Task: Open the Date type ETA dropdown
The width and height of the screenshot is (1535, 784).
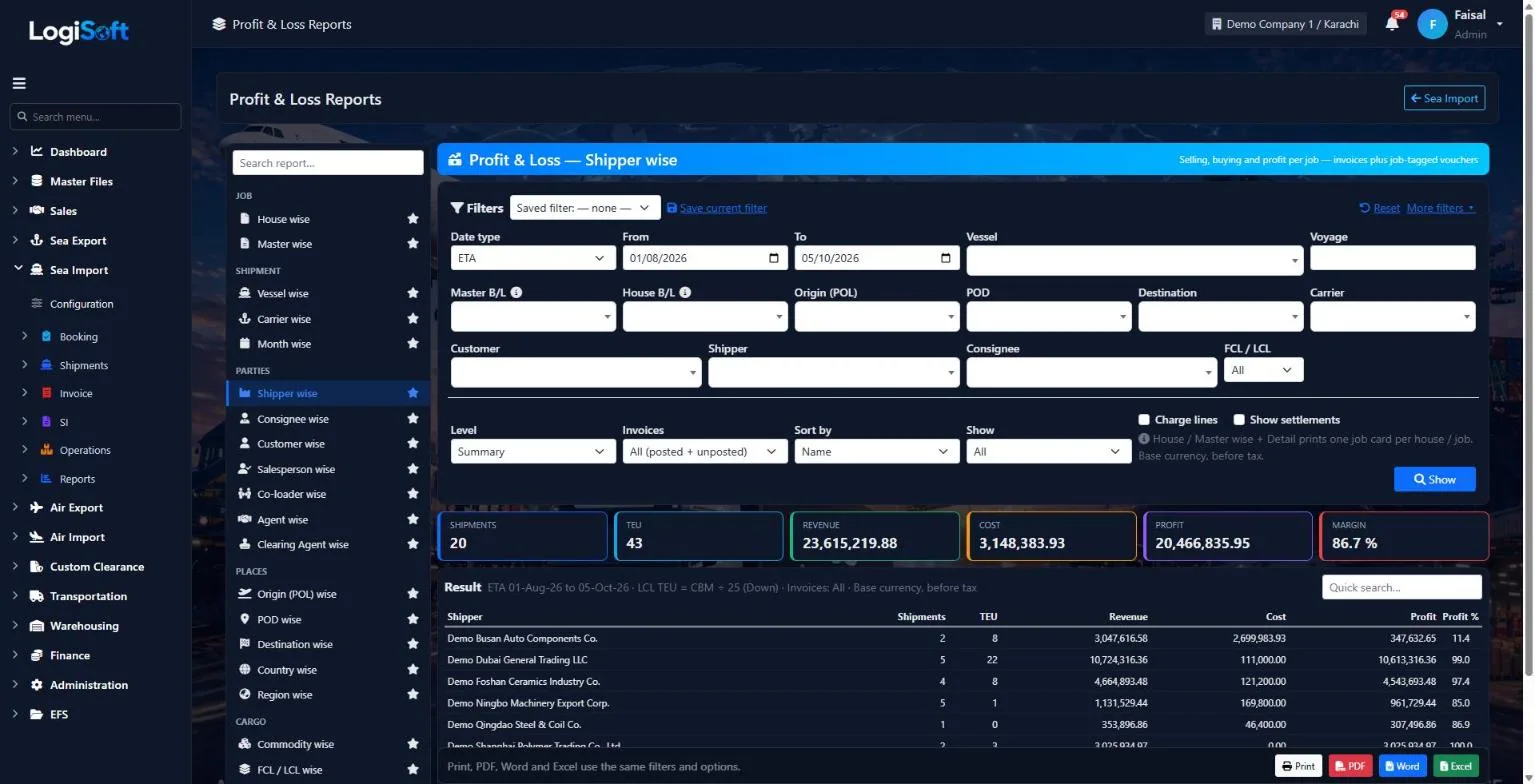Action: pyautogui.click(x=533, y=258)
